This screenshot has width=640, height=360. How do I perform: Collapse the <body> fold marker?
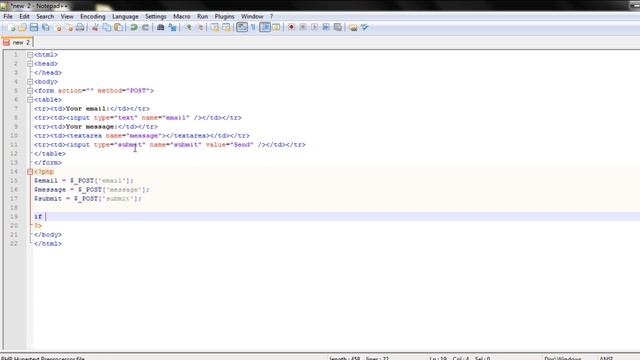(30, 82)
